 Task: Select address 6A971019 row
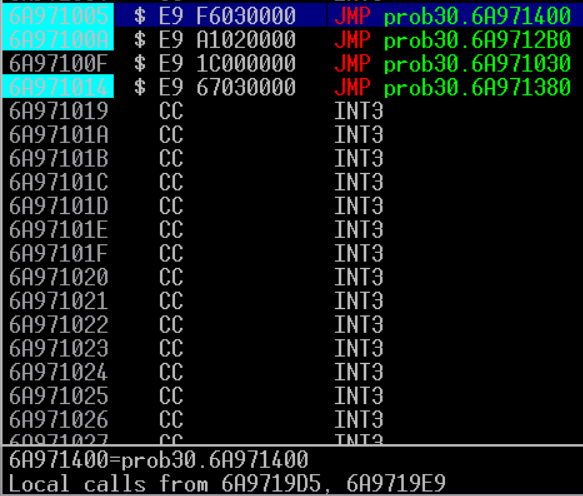58,111
